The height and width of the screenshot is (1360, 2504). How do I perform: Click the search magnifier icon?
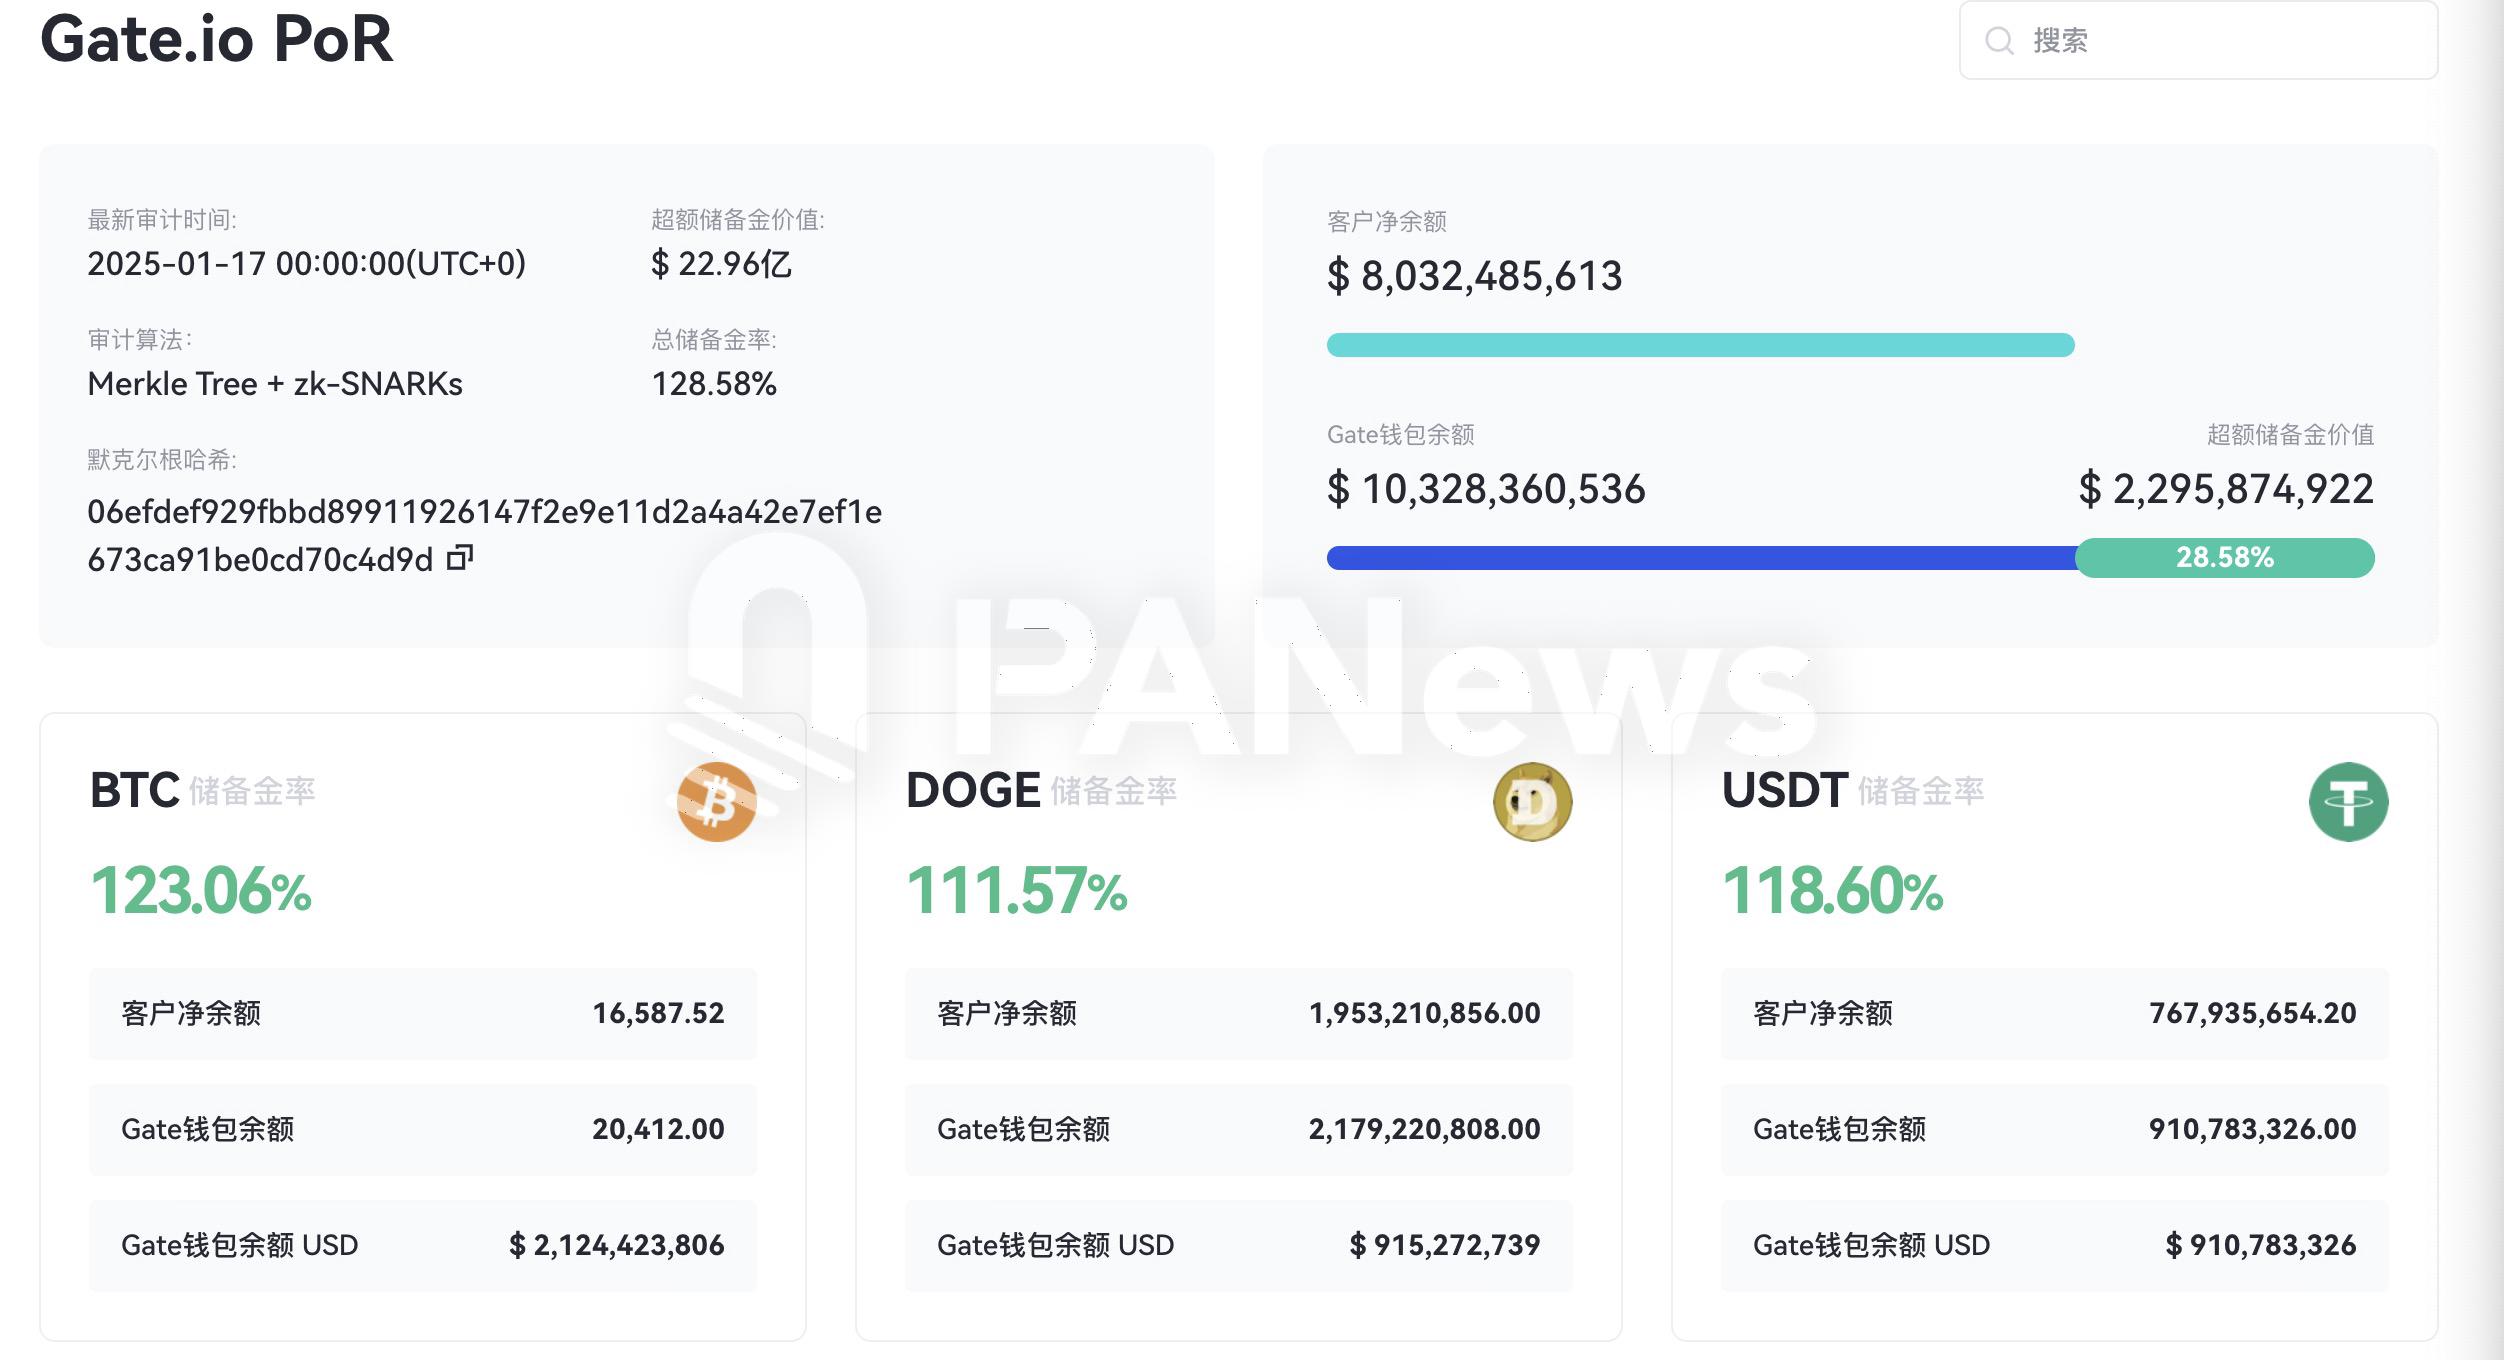(1999, 41)
